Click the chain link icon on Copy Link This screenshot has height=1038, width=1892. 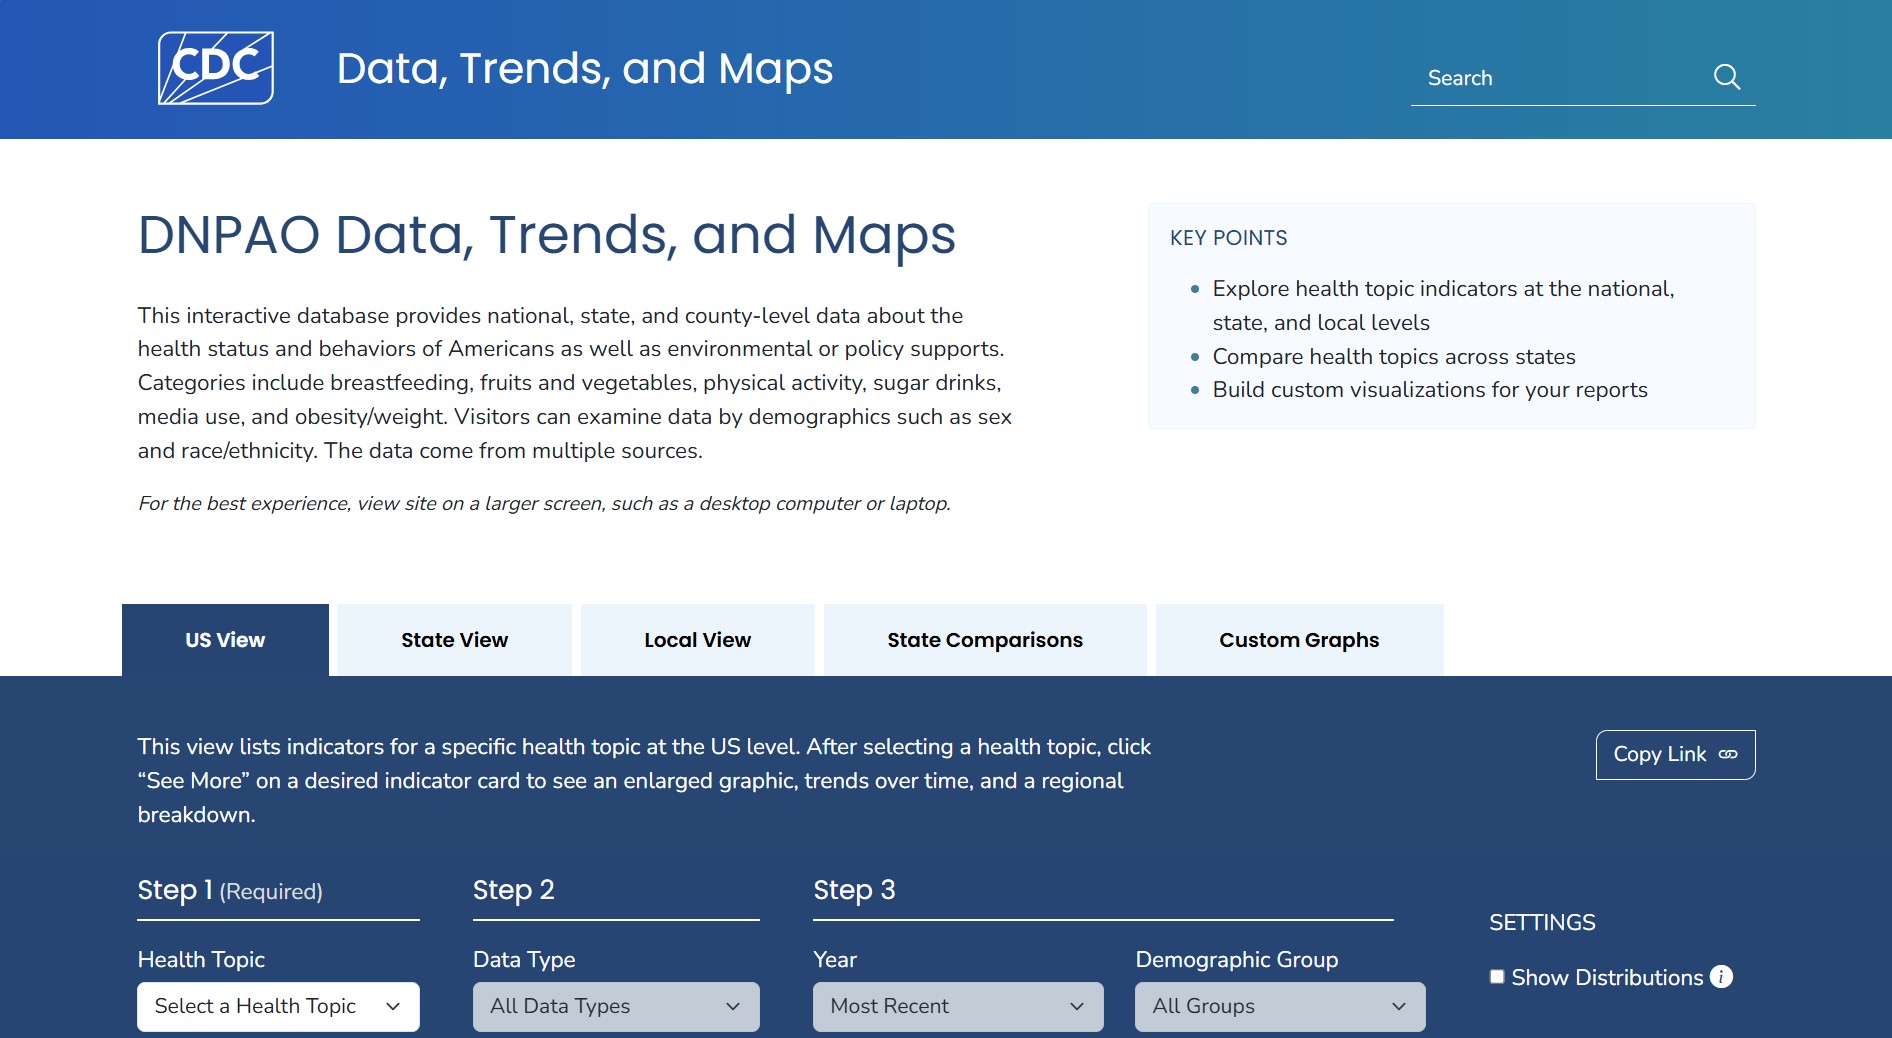[x=1729, y=755]
